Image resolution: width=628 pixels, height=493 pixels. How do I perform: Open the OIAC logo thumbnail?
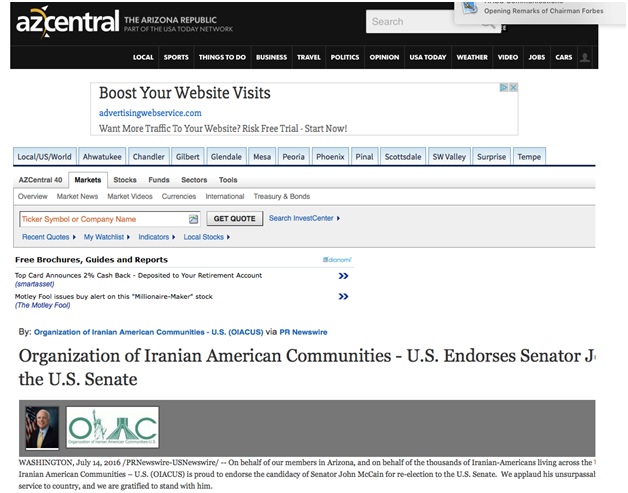click(x=113, y=427)
